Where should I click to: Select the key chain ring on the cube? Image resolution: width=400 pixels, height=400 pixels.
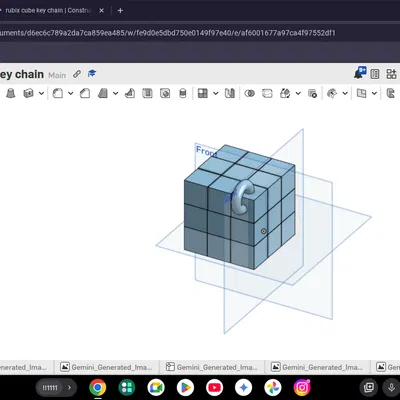tap(244, 197)
